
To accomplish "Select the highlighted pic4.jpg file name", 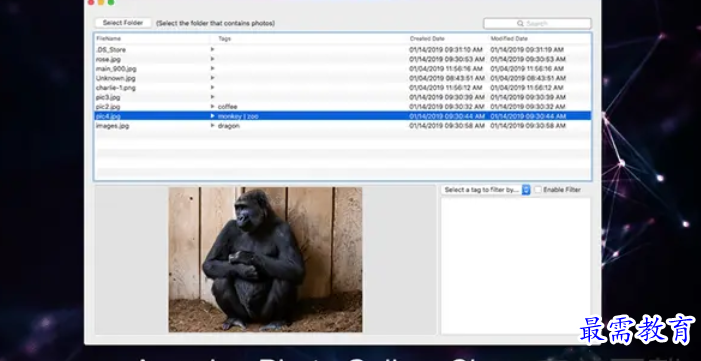I will click(108, 116).
